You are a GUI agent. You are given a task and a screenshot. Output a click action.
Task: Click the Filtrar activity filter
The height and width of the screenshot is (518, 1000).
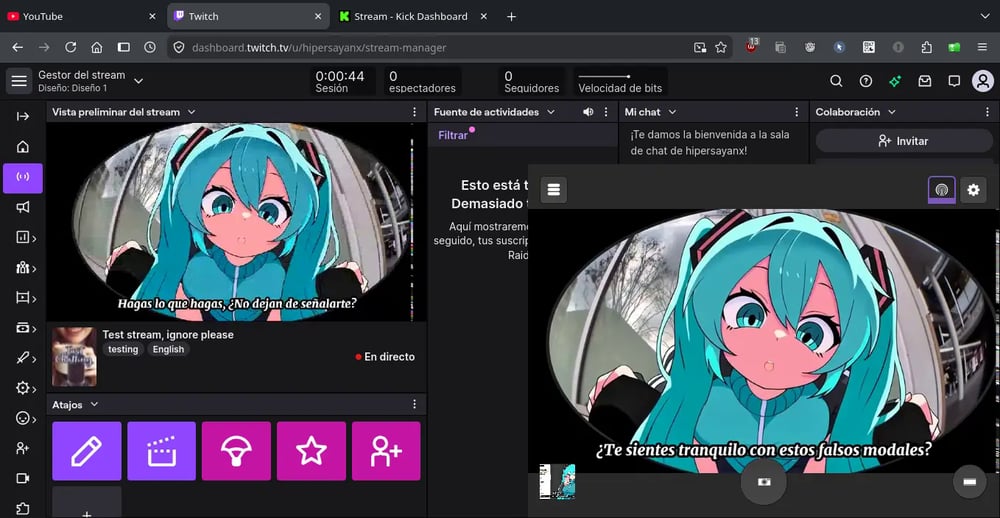click(453, 135)
